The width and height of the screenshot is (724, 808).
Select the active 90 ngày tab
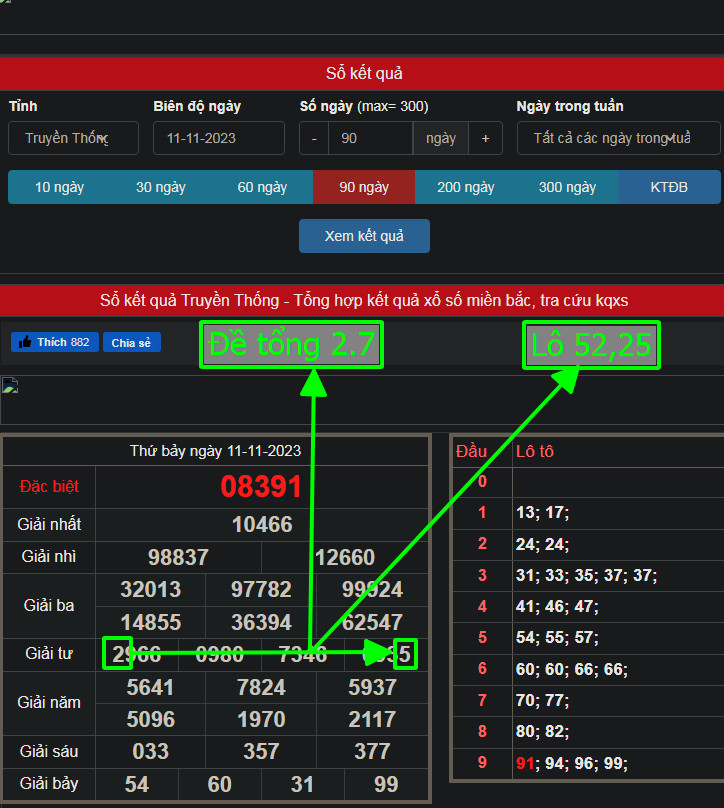tap(364, 187)
